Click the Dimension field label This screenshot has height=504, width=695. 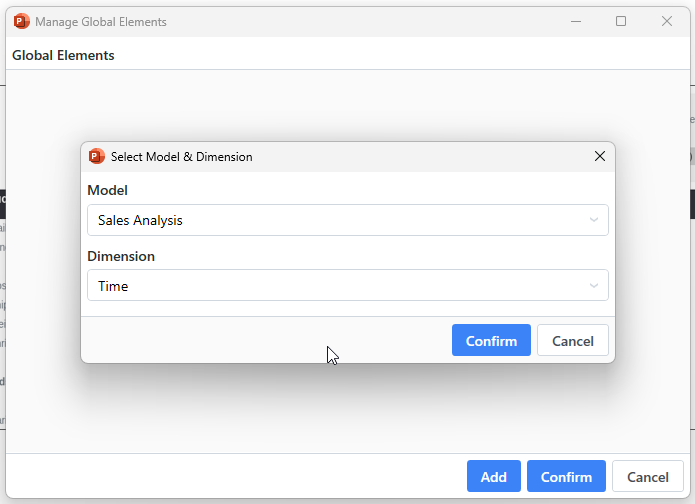[121, 256]
